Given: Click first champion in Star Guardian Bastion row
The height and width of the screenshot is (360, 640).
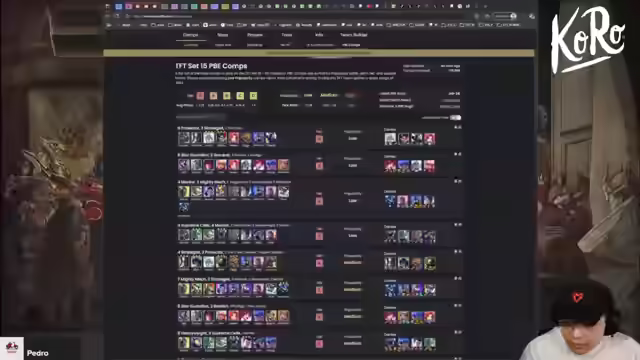Looking at the screenshot, I should tap(184, 316).
